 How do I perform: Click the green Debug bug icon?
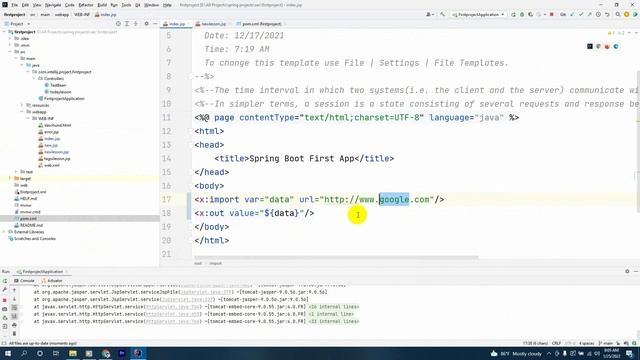tap(522, 14)
